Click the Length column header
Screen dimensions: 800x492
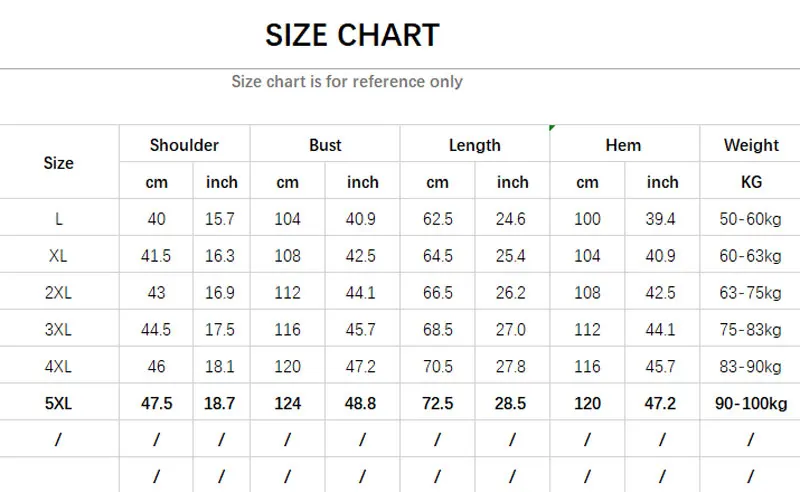[x=474, y=145]
